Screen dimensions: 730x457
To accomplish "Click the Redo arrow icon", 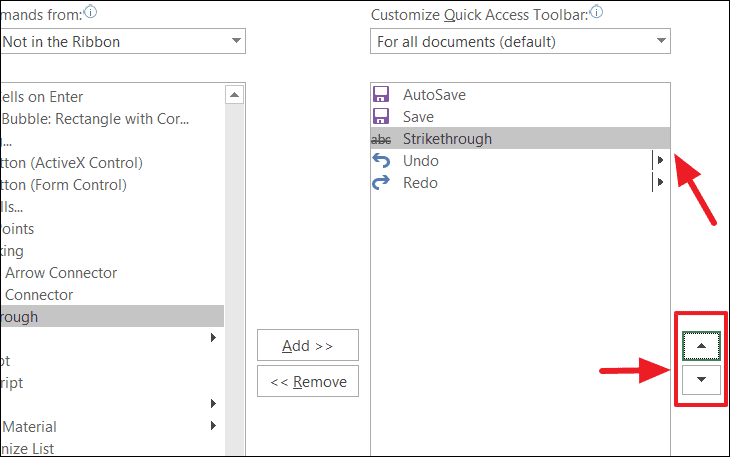I will click(380, 183).
